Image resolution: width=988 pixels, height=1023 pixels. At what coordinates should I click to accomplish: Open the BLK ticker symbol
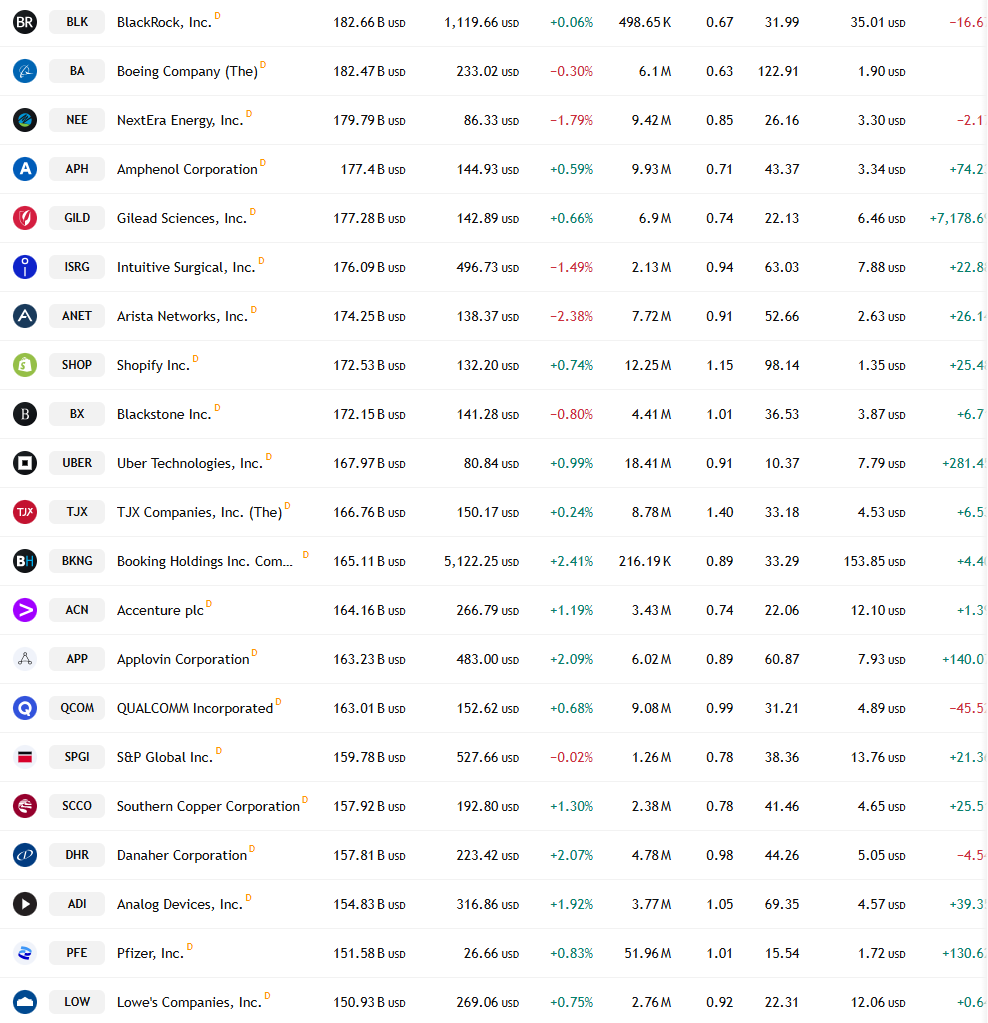pyautogui.click(x=77, y=22)
